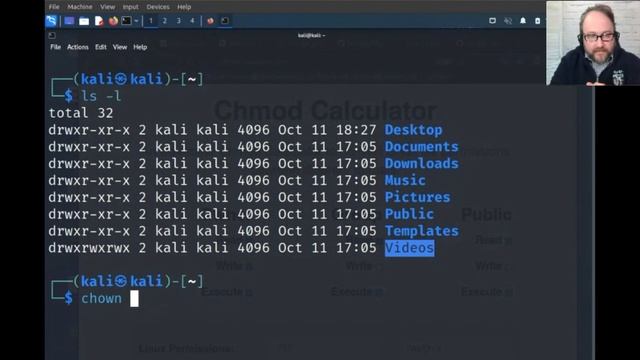Viewport: 640px width, 360px height.
Task: Click the terminal cursor block after chown
Action: [x=134, y=298]
